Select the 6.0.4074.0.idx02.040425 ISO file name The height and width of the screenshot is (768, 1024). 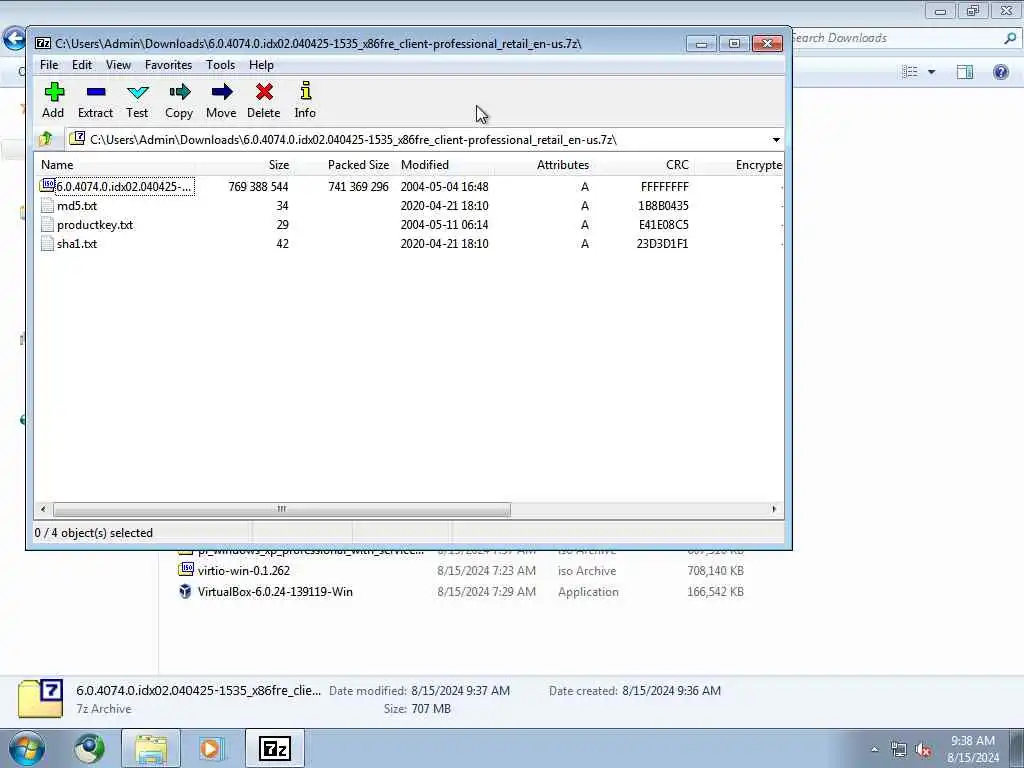coord(124,187)
